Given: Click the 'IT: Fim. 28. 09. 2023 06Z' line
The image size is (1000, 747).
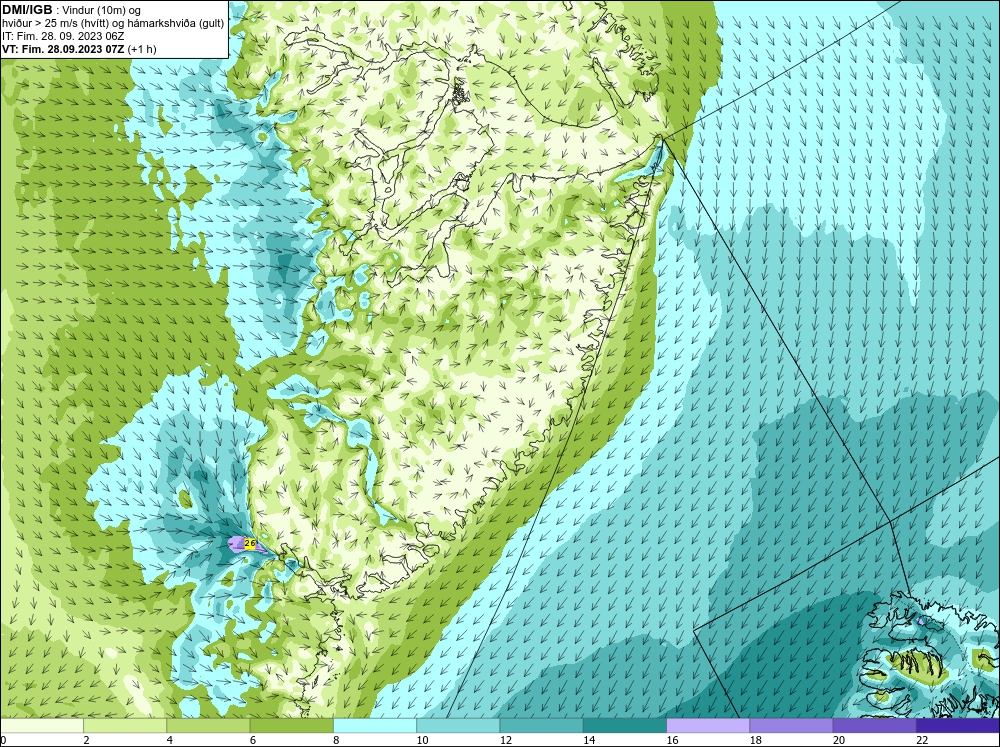Looking at the screenshot, I should (63, 36).
